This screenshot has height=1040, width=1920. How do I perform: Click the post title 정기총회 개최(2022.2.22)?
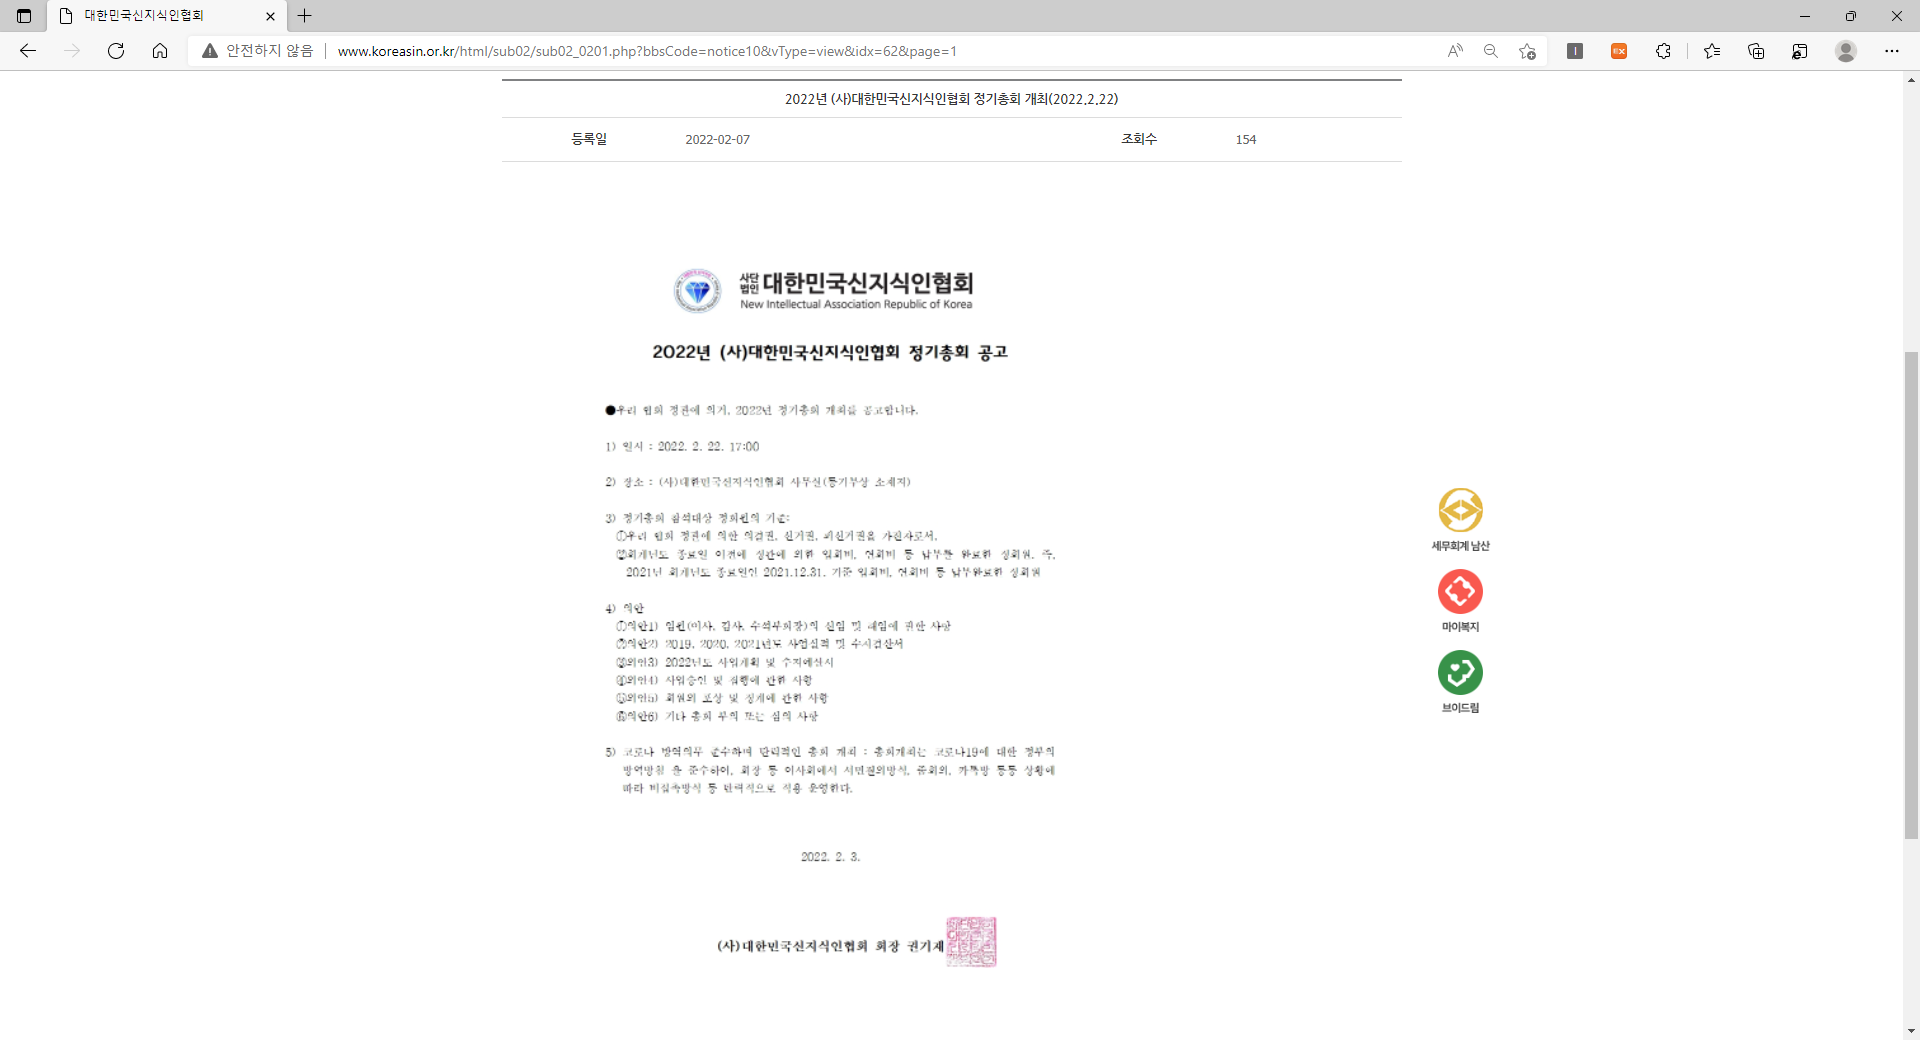[951, 99]
